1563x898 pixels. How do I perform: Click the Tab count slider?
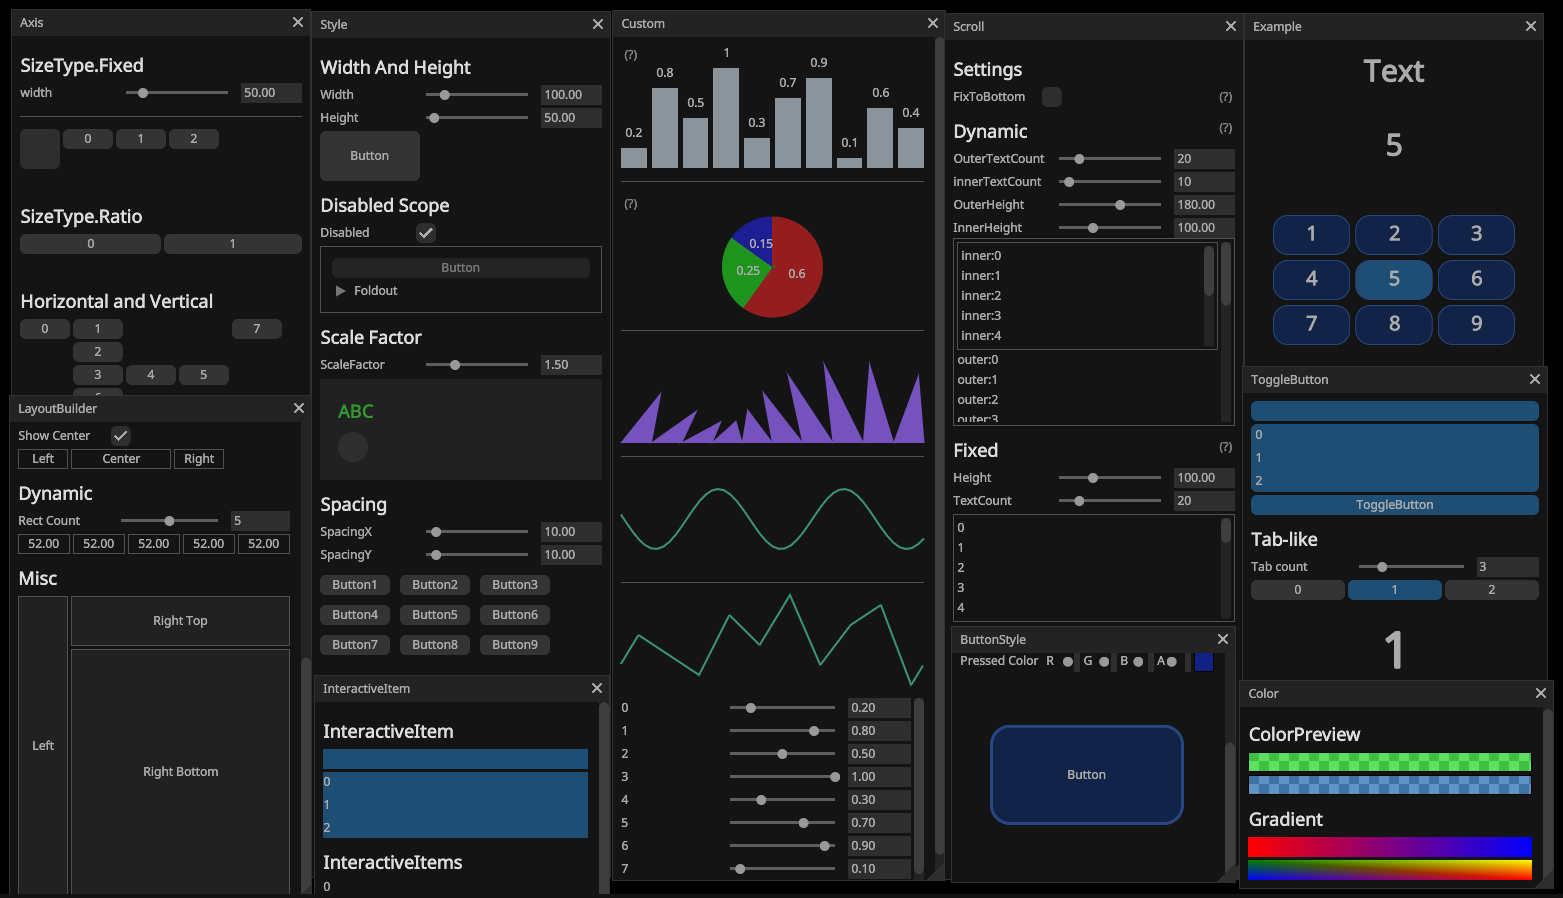click(1411, 567)
